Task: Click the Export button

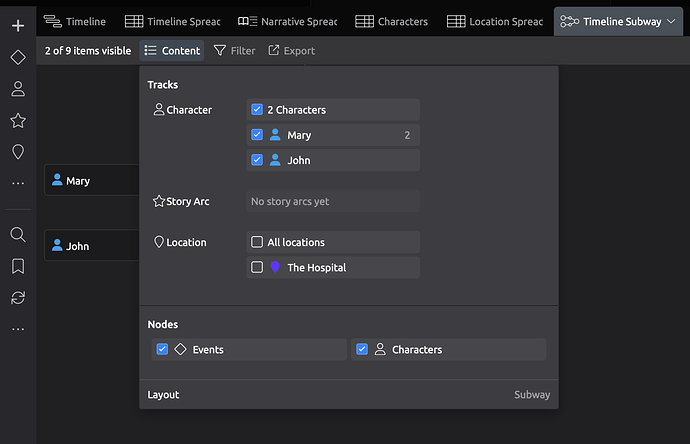Action: point(290,50)
